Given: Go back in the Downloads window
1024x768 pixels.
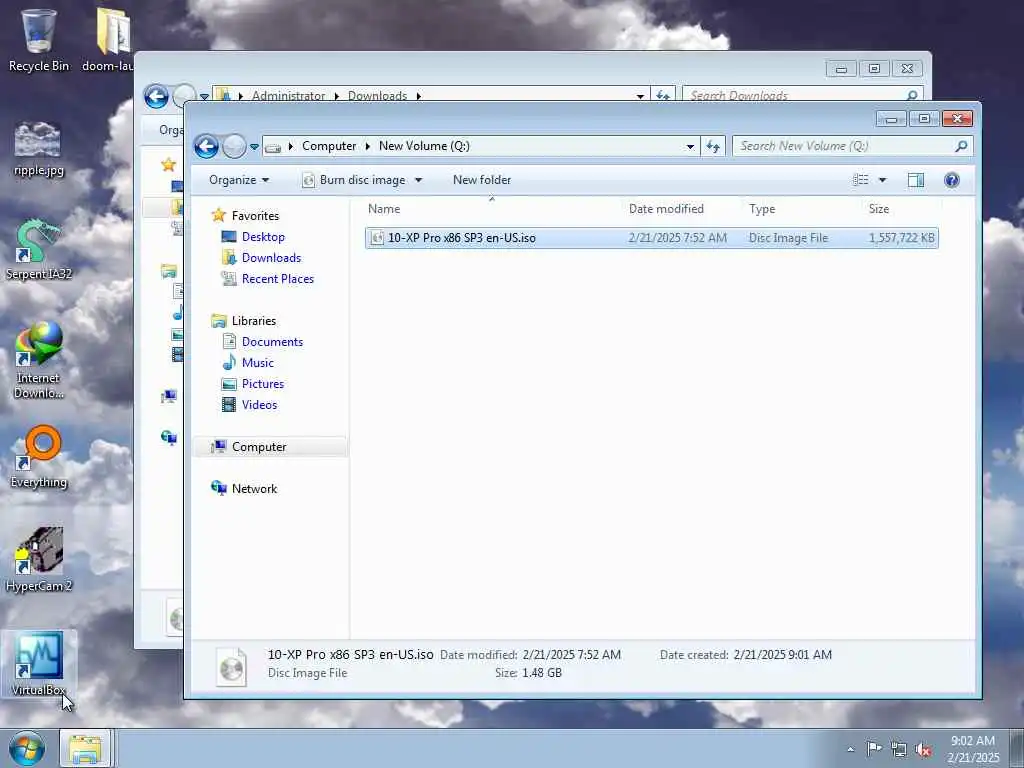Looking at the screenshot, I should pyautogui.click(x=156, y=97).
